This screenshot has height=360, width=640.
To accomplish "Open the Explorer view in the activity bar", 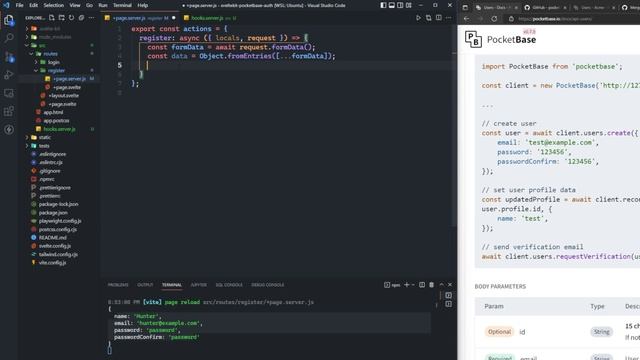I will (x=9, y=20).
